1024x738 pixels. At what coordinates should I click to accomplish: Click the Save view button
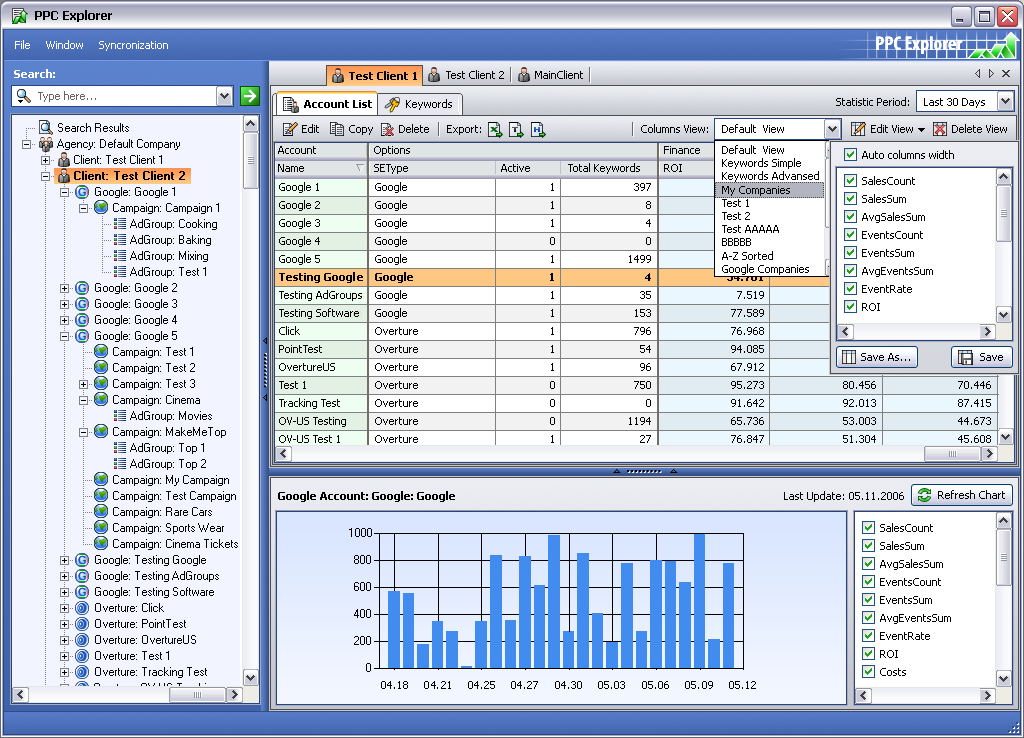[x=982, y=357]
